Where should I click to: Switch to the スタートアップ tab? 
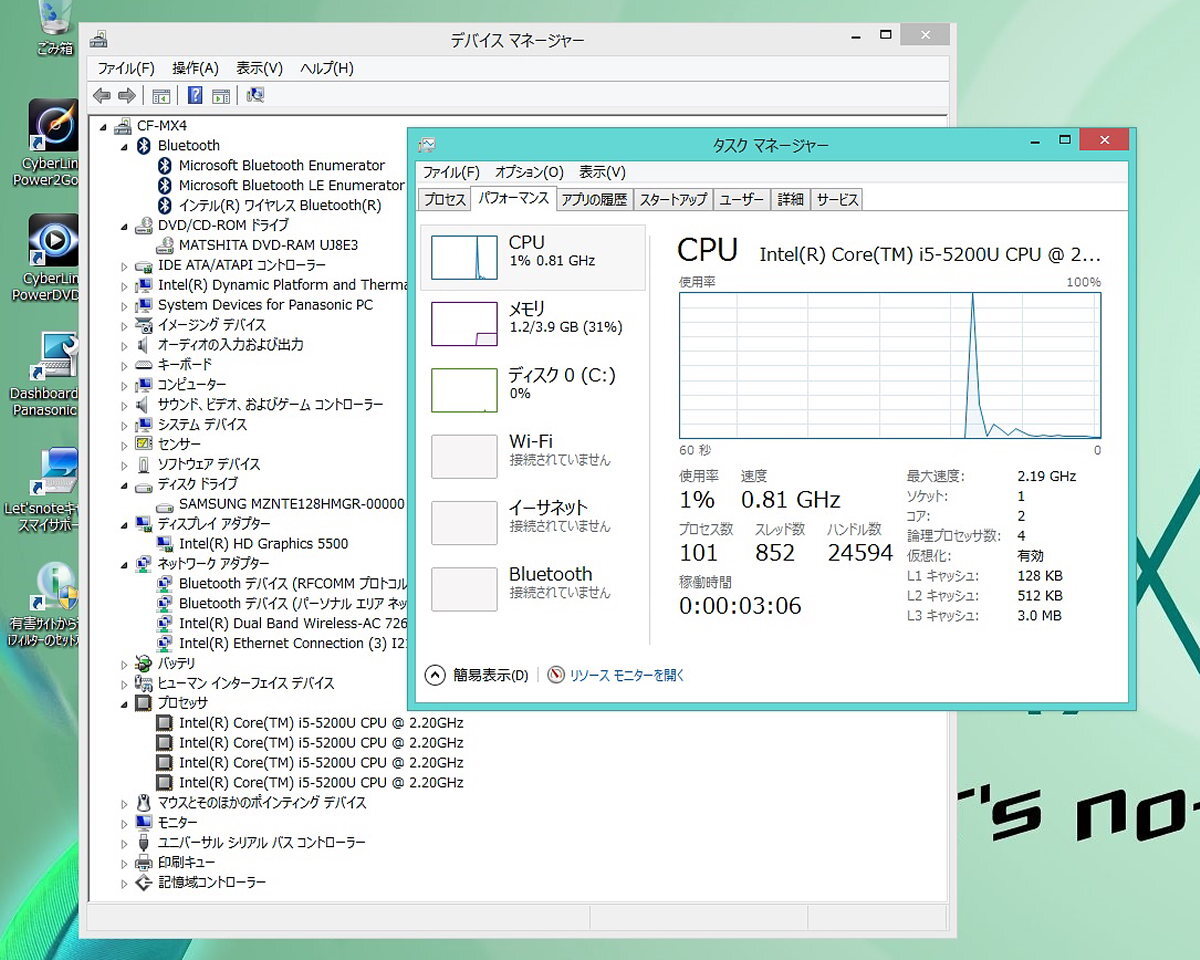(x=673, y=200)
